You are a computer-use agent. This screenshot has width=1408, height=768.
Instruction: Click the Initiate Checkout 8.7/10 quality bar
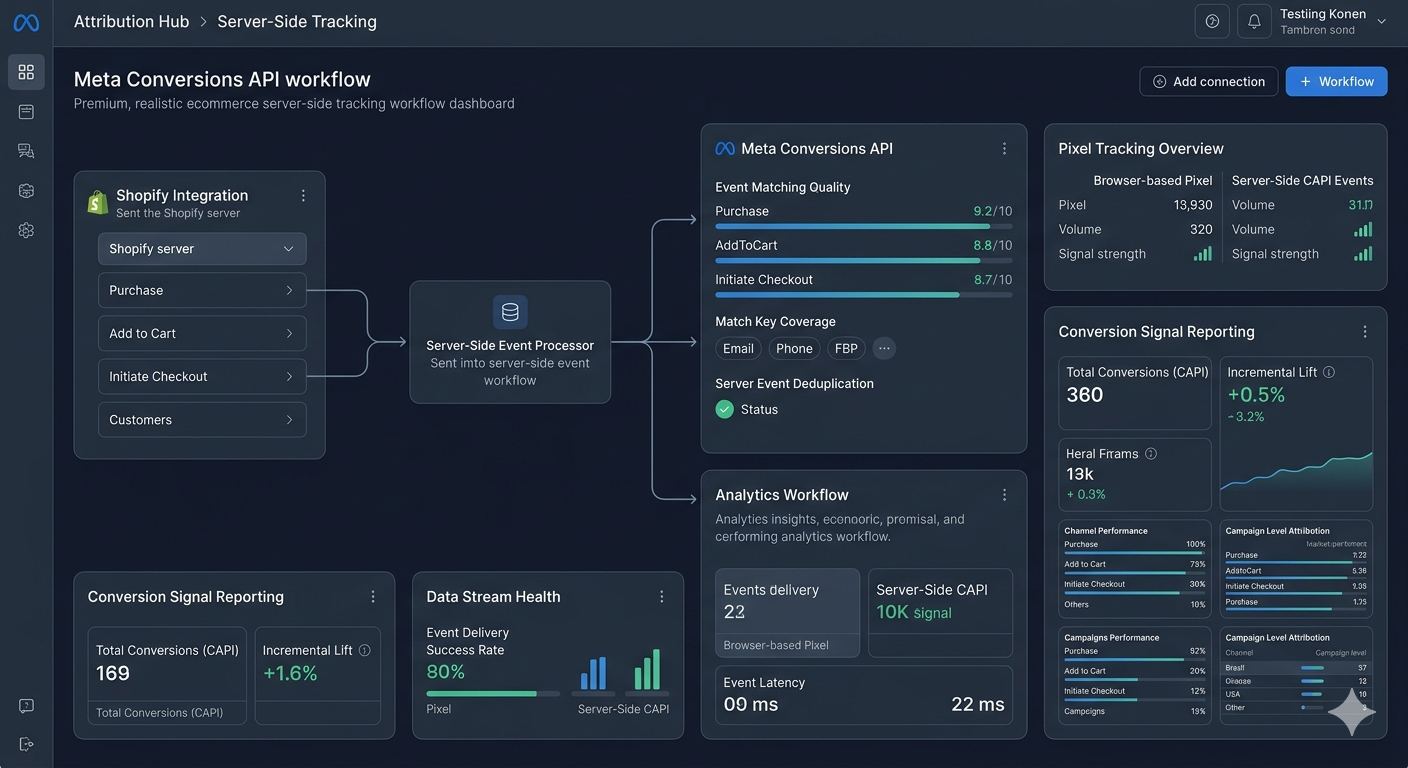point(864,295)
